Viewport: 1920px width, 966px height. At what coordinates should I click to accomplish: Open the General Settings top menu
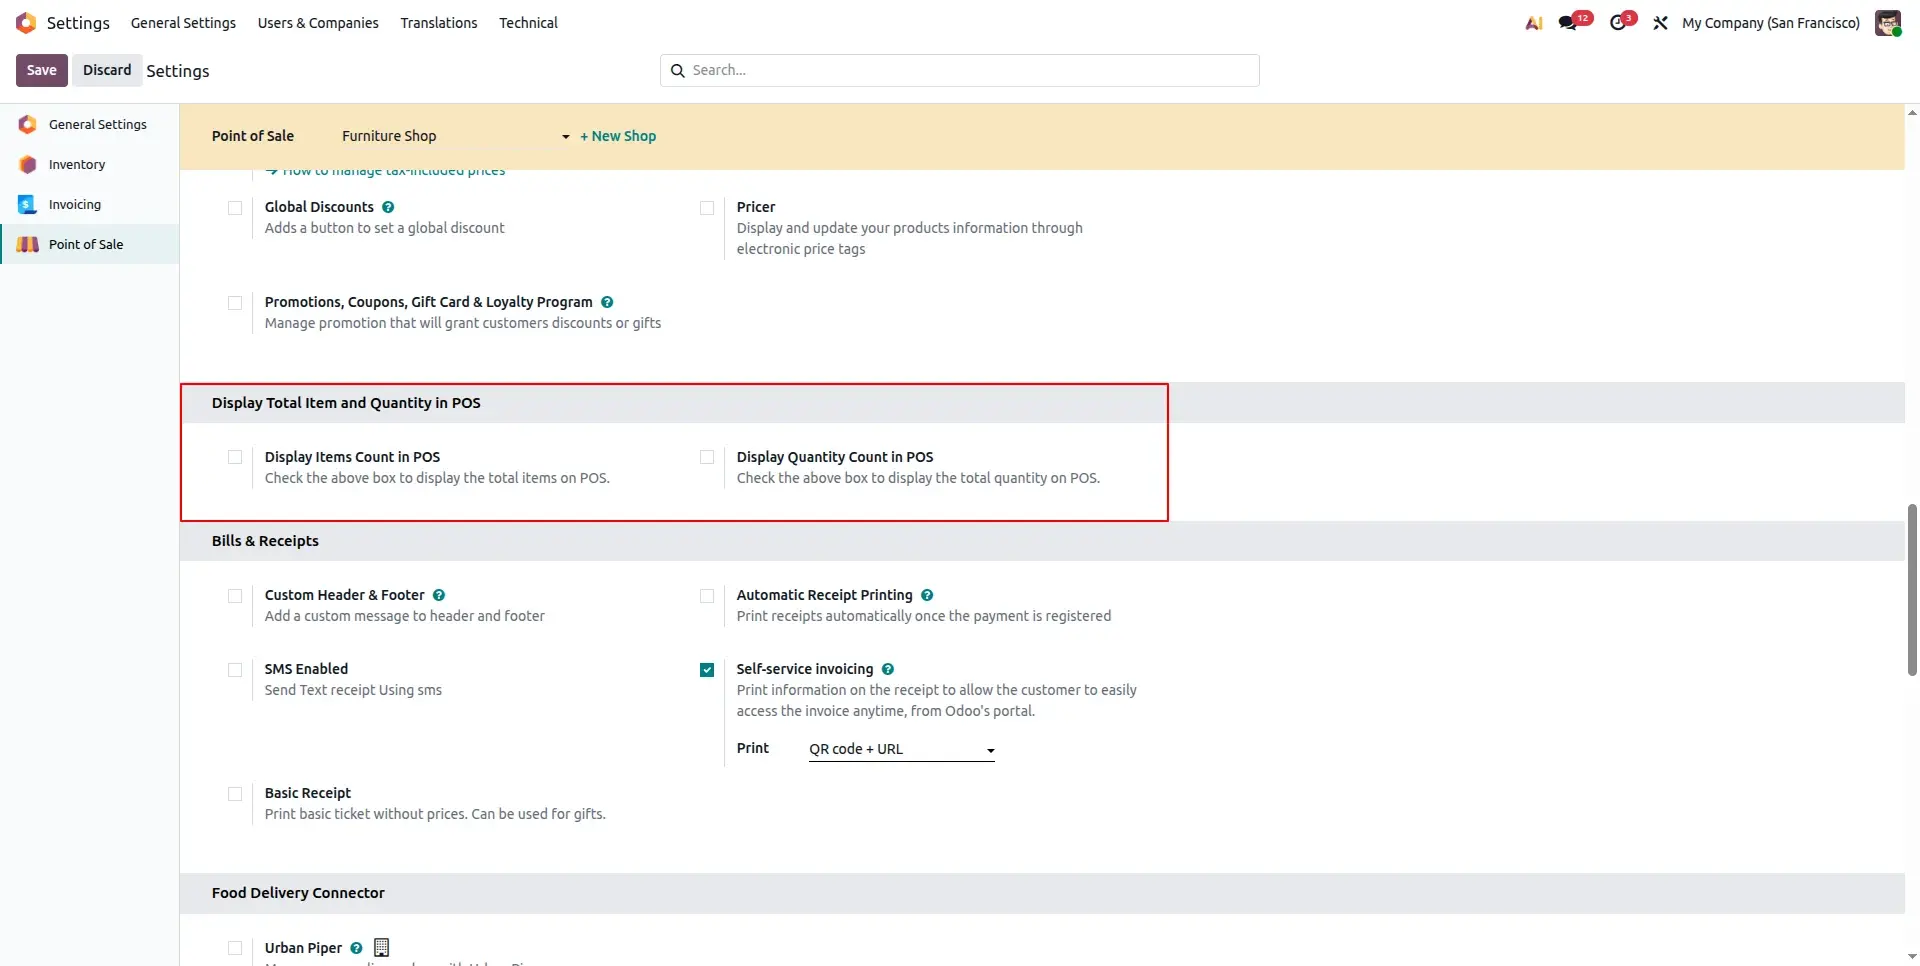pos(183,23)
